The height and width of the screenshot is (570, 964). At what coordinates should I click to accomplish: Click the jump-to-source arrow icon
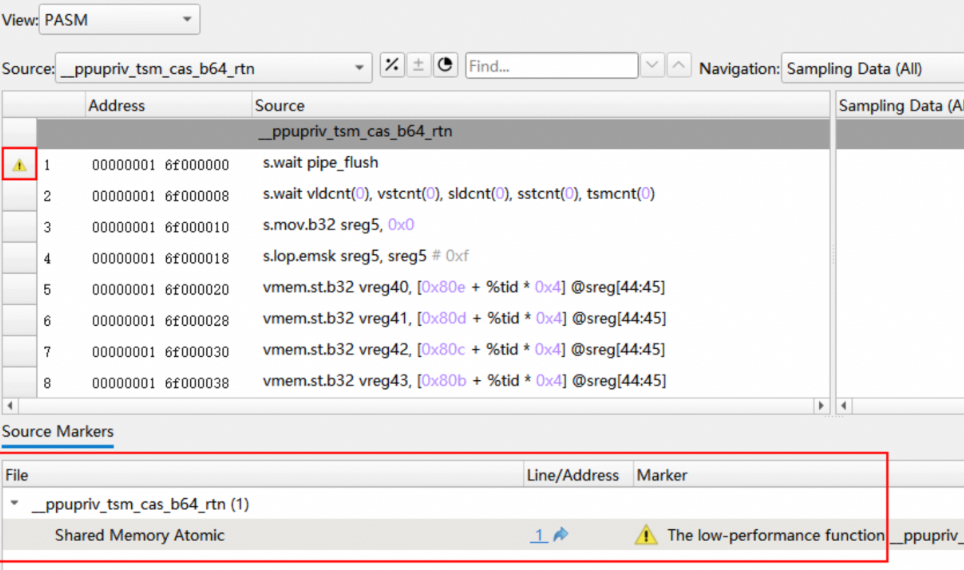tap(560, 535)
